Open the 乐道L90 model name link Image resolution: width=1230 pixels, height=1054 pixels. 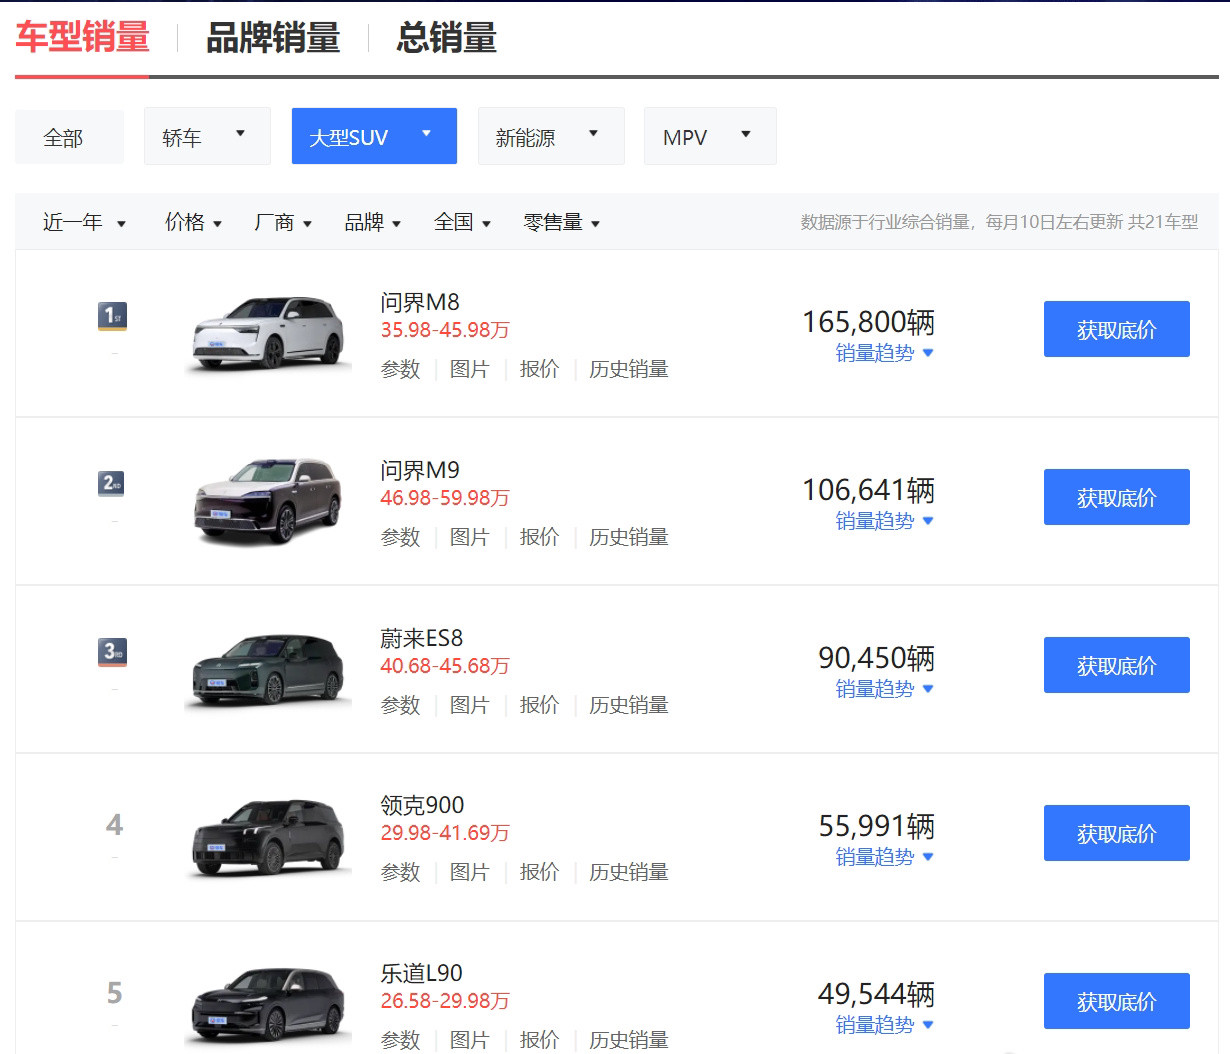[421, 973]
